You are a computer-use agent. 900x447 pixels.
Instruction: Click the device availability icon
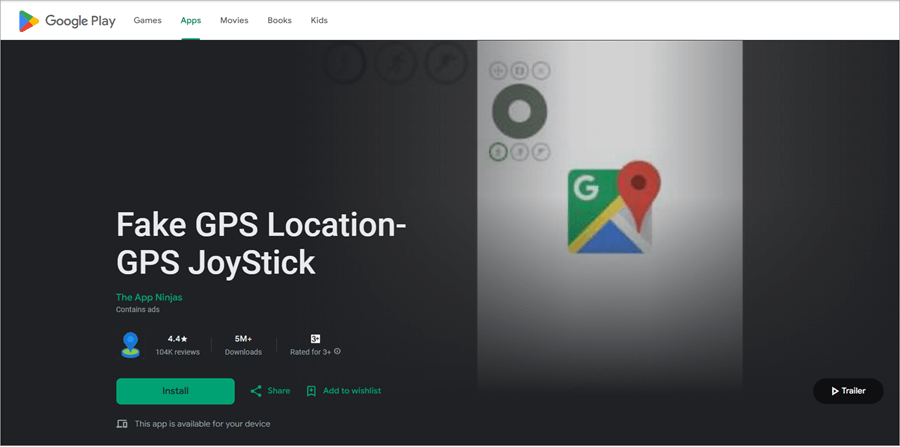click(x=122, y=424)
